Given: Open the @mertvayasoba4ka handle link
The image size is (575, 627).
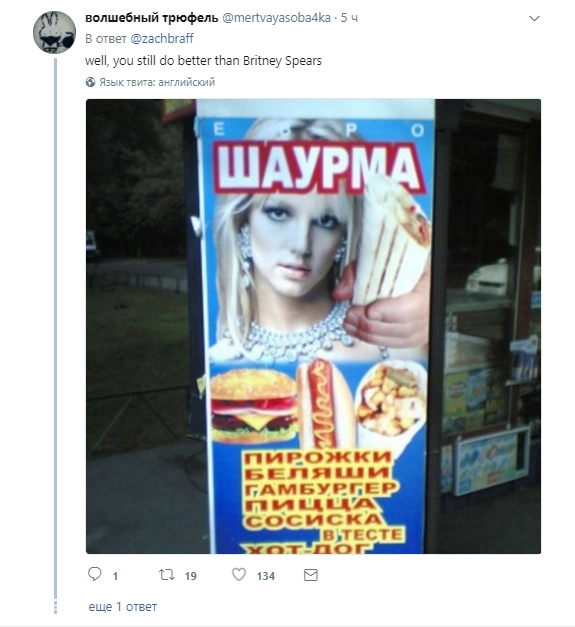Looking at the screenshot, I should coord(276,18).
